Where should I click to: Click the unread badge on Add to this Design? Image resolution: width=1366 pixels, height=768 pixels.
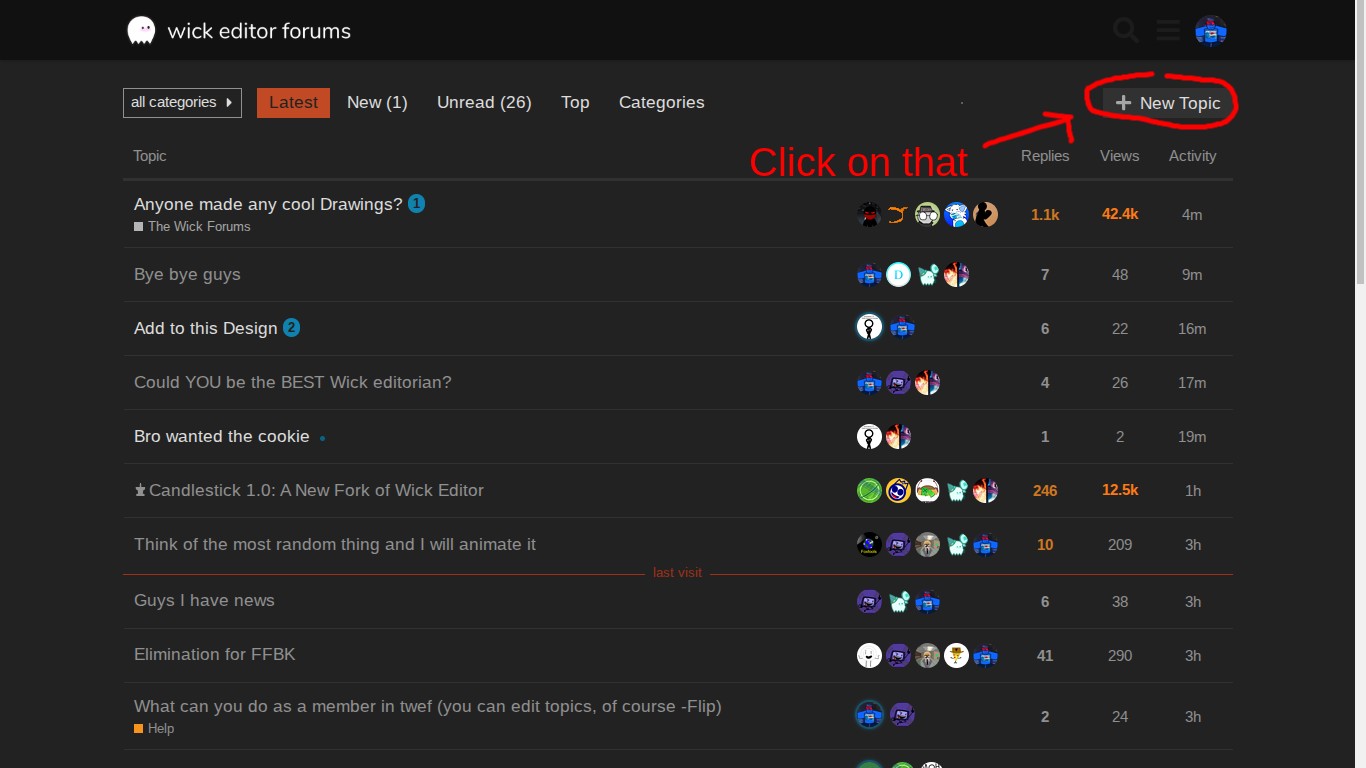(x=291, y=328)
